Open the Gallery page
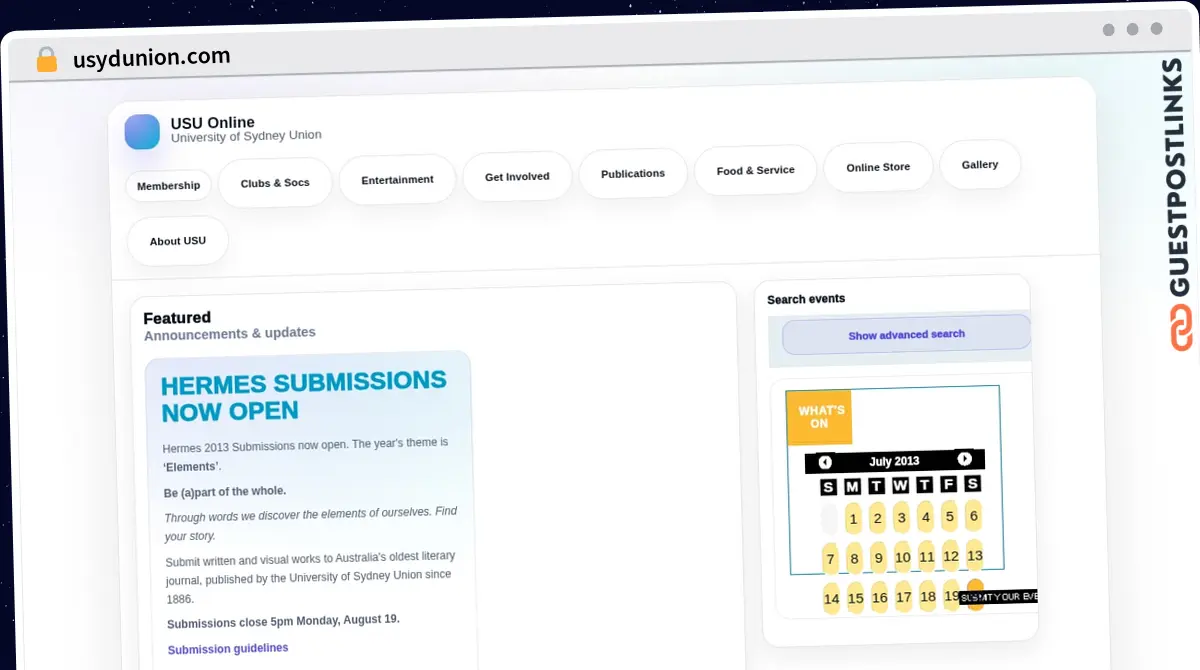The height and width of the screenshot is (670, 1200). (980, 165)
